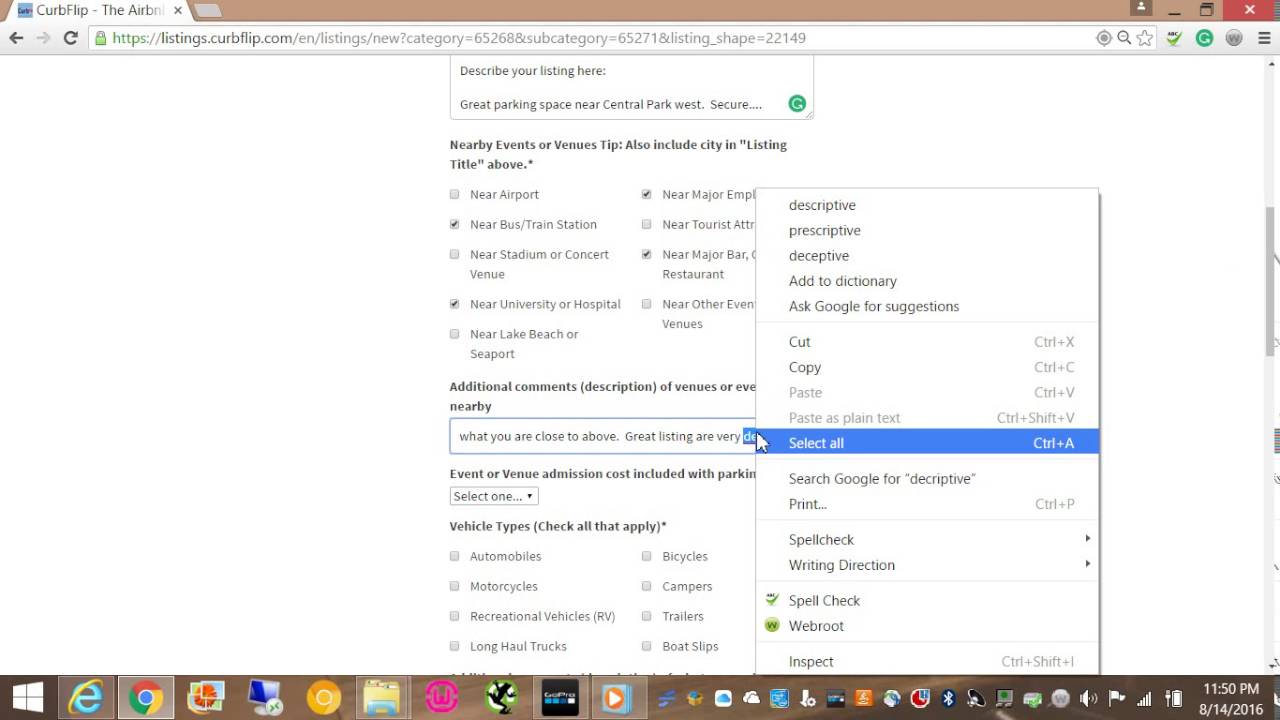Screen dimensions: 1280x720
Task: Uncheck Near Bus/Train Station
Action: (x=455, y=224)
